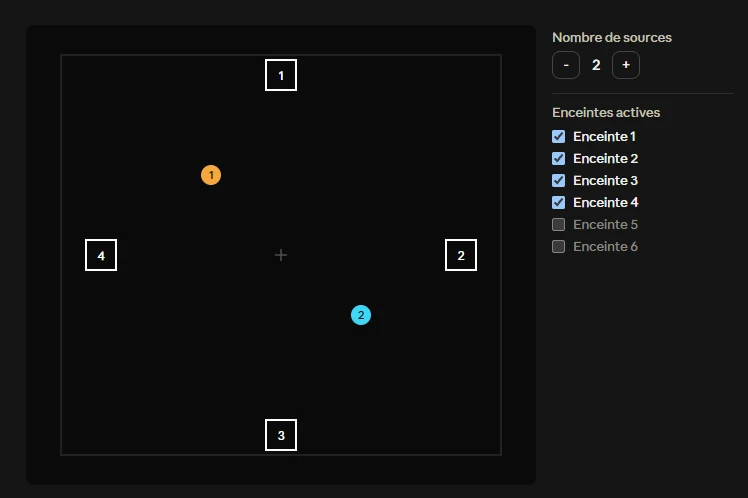
Task: Enable Enceinte 5 checkbox
Action: [x=559, y=224]
